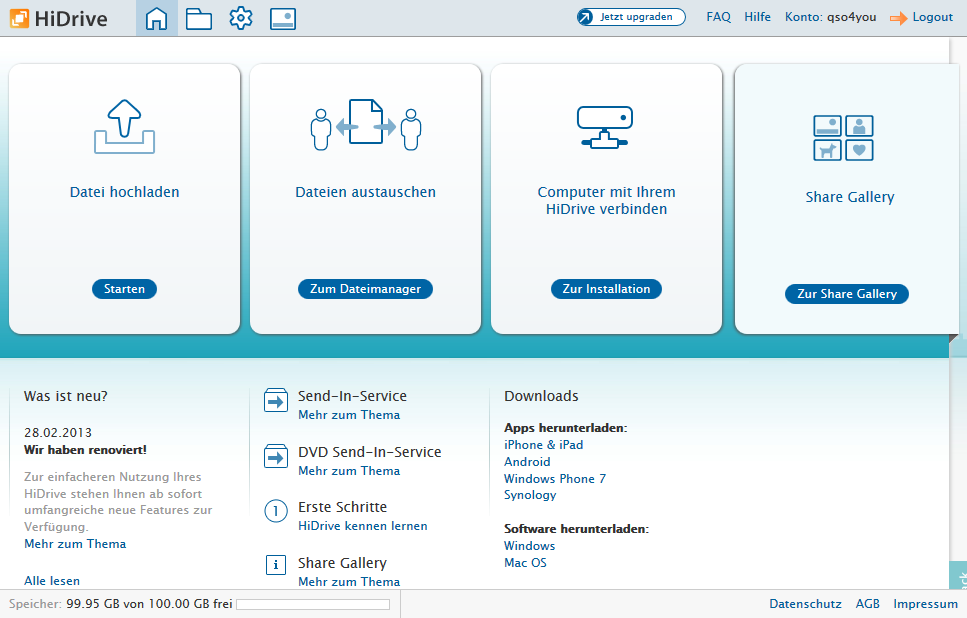Viewport: 967px width, 618px height.
Task: Click the Send-In-Service arrow icon
Action: pos(275,402)
